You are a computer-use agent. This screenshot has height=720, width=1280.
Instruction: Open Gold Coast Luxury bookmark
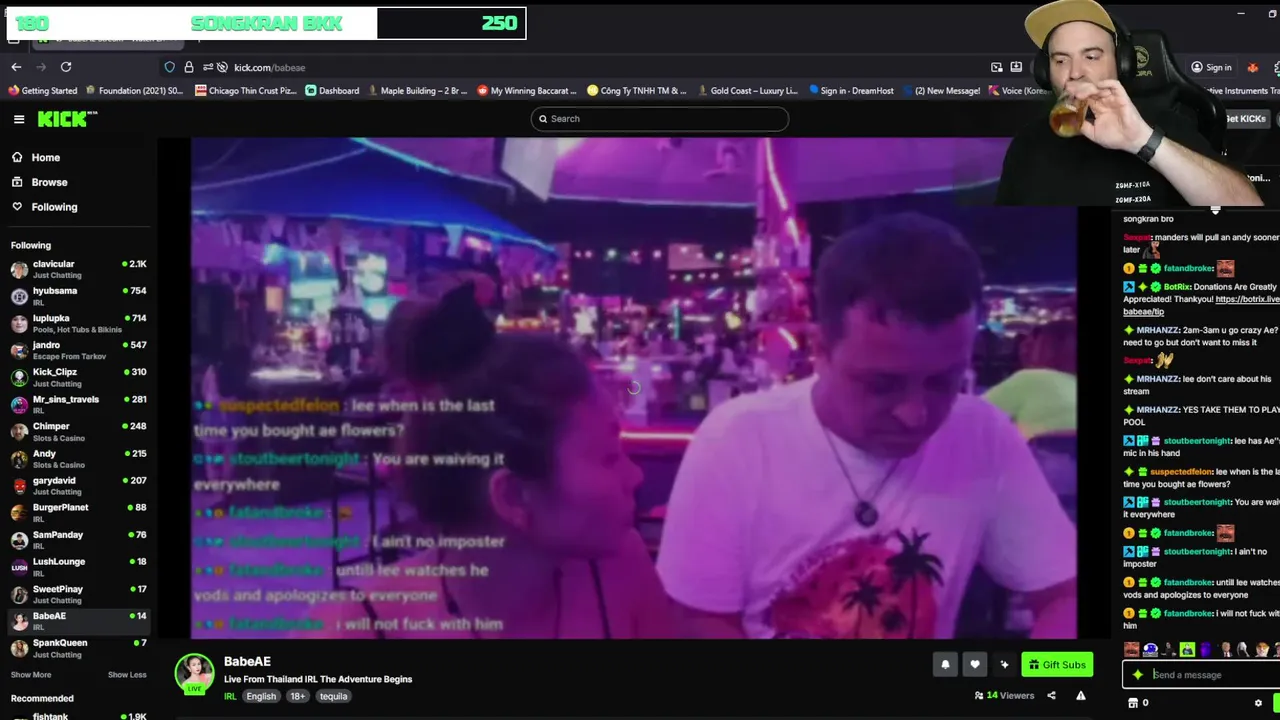pyautogui.click(x=746, y=91)
